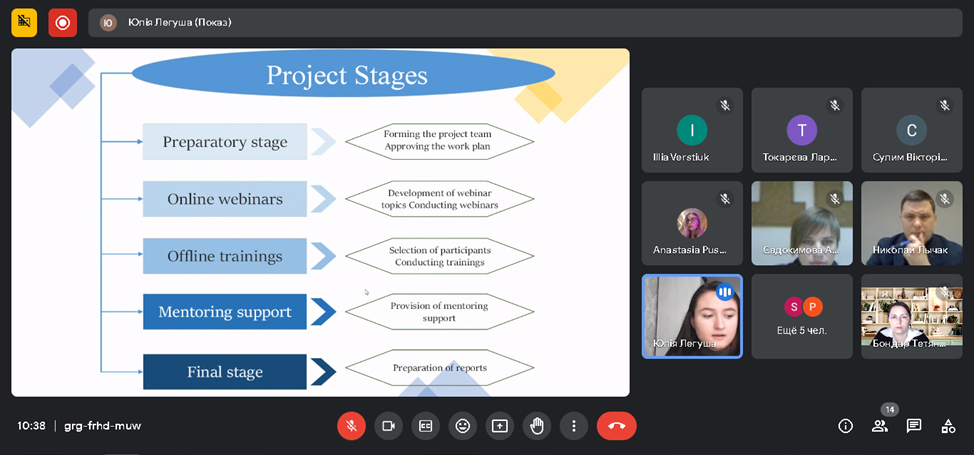The height and width of the screenshot is (455, 974).
Task: Click the yellow icon at top left
Action: pyautogui.click(x=24, y=22)
